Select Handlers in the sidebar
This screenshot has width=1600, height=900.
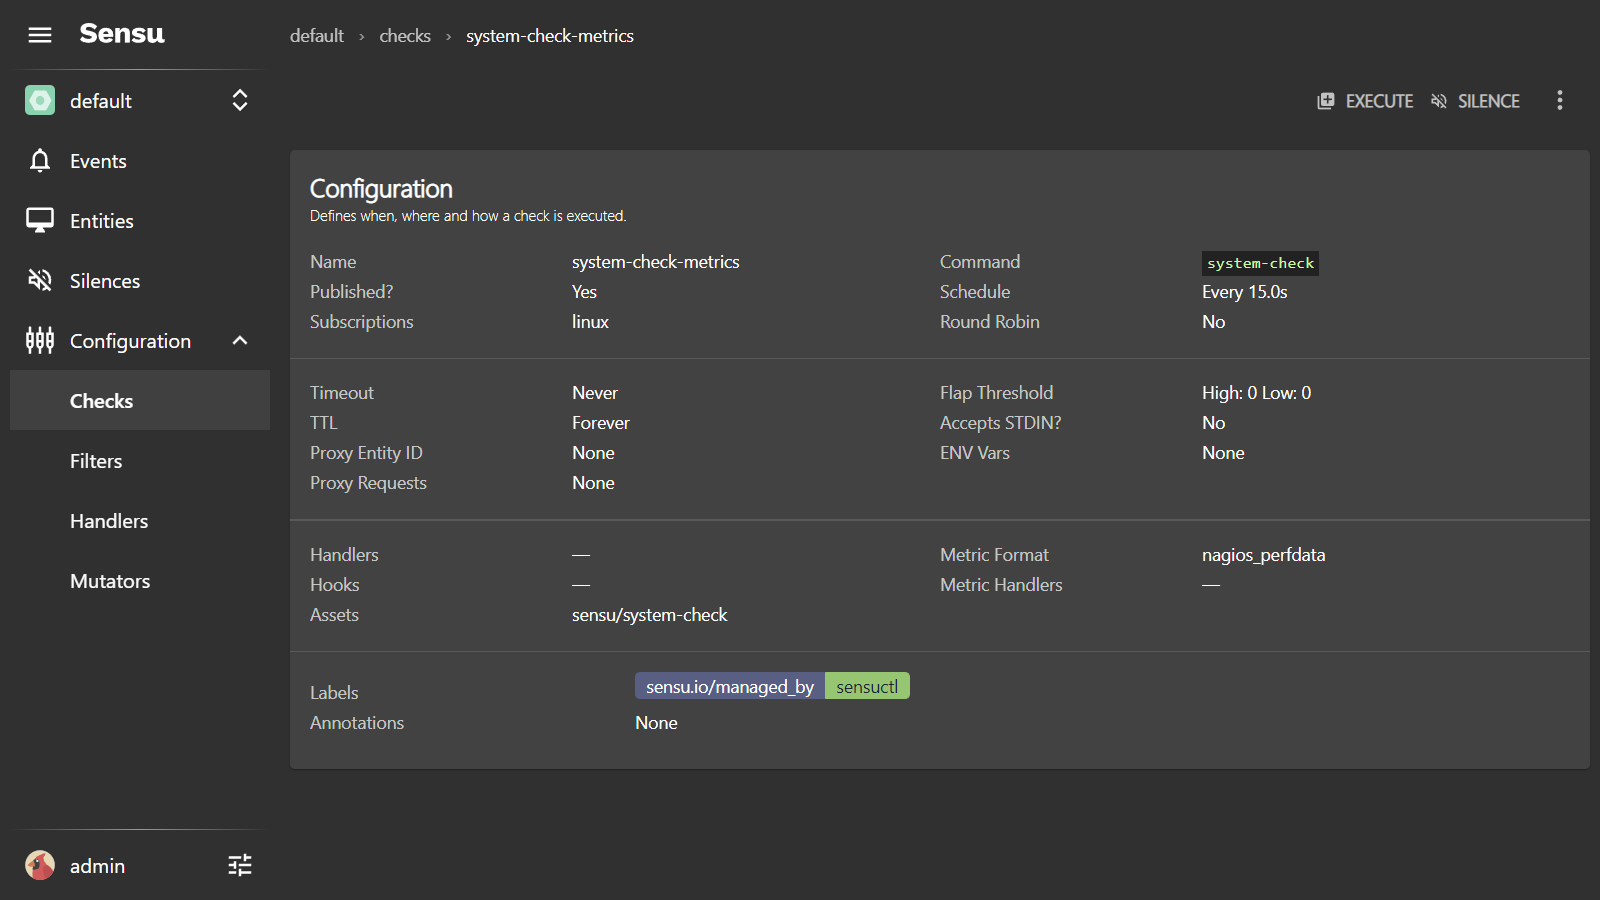[109, 521]
